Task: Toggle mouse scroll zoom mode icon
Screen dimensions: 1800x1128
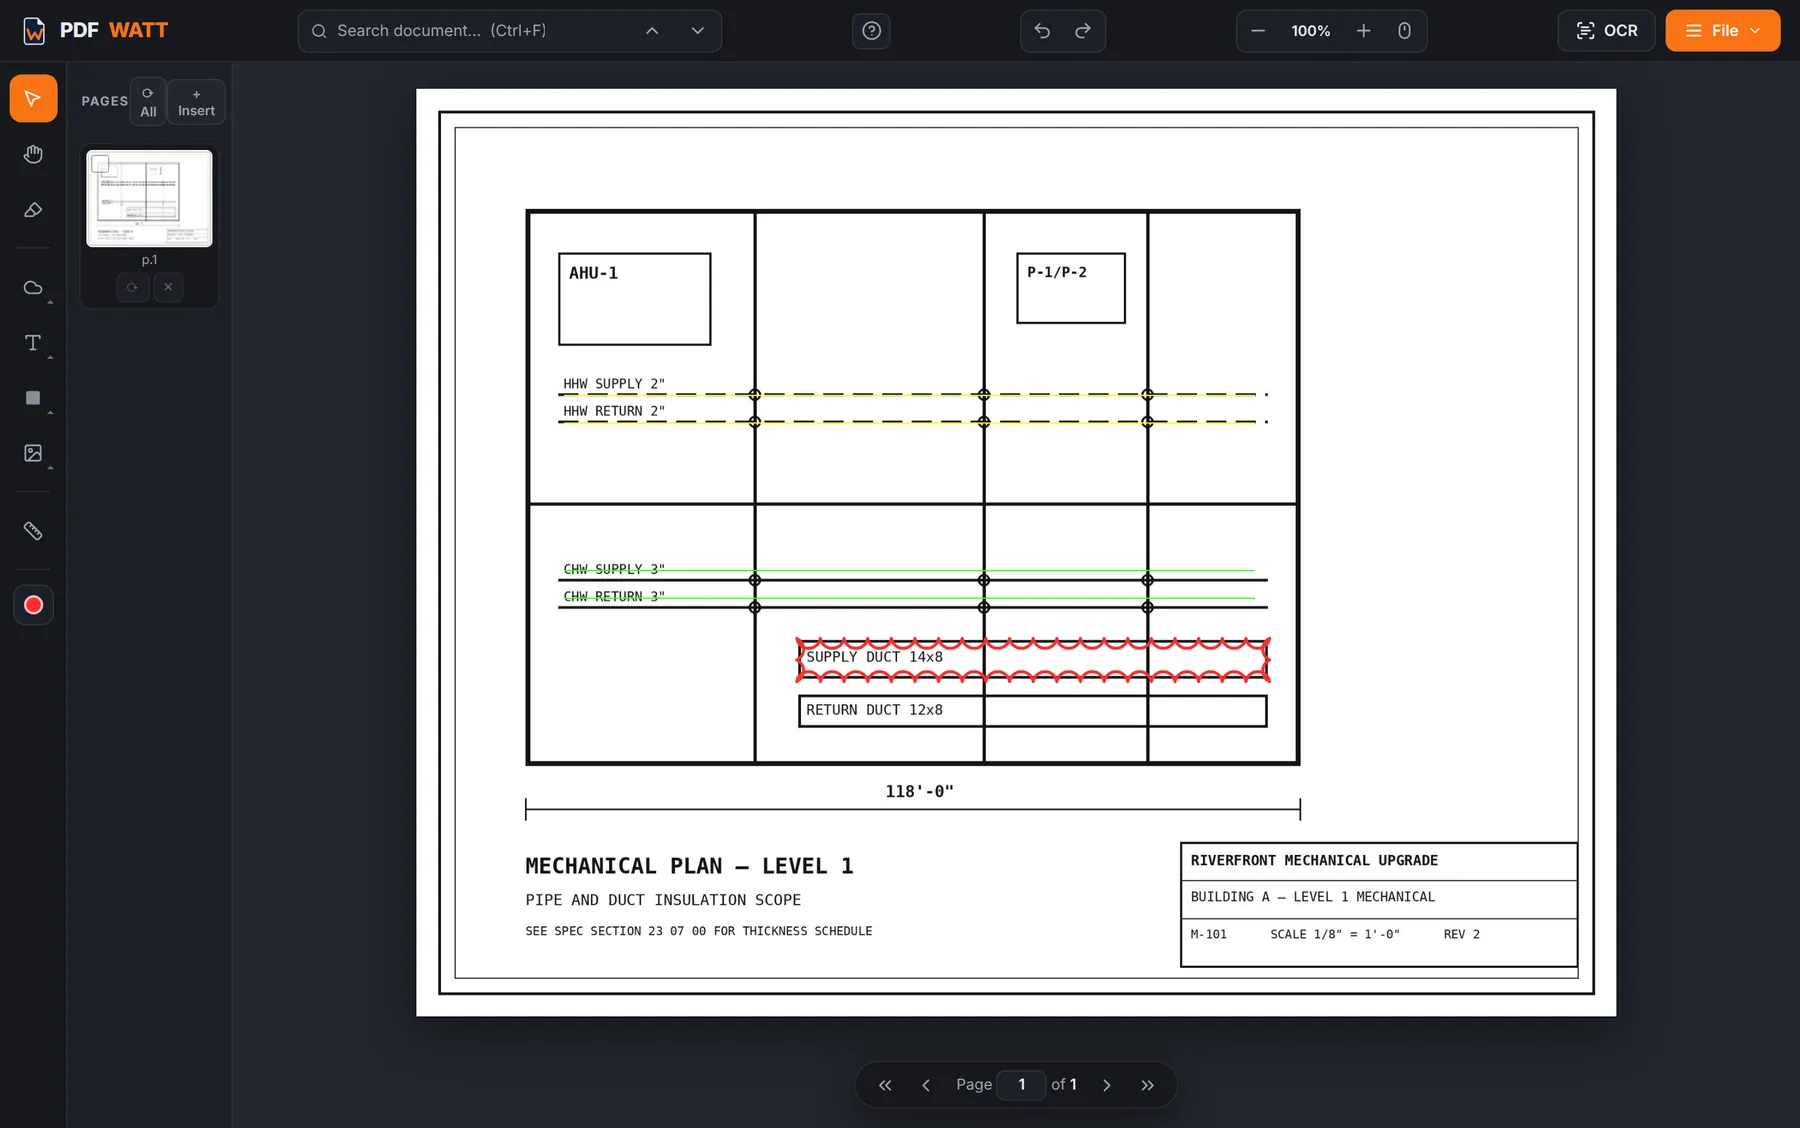Action: pos(1404,31)
